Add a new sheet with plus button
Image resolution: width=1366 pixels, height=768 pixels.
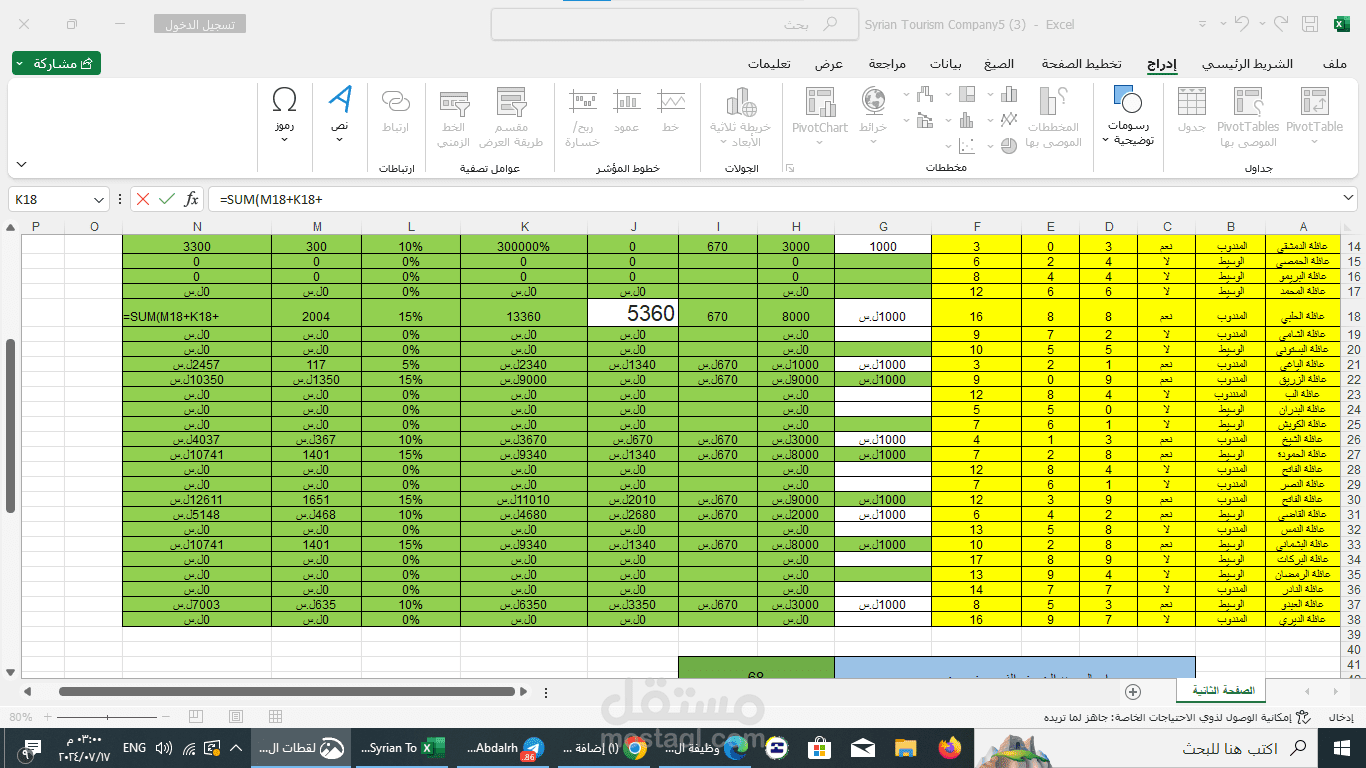coord(1132,691)
